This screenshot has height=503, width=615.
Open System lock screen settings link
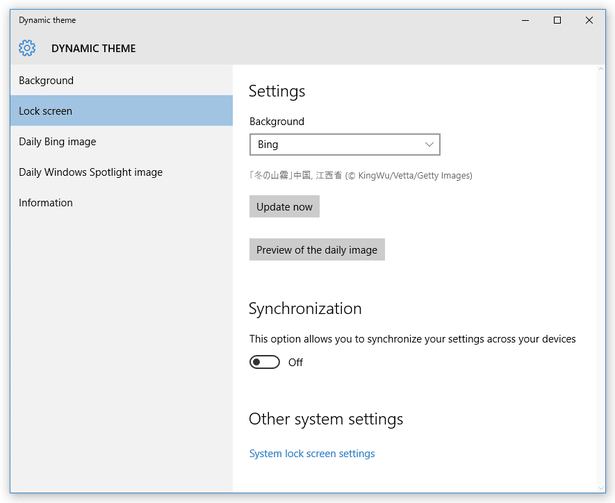click(x=312, y=454)
